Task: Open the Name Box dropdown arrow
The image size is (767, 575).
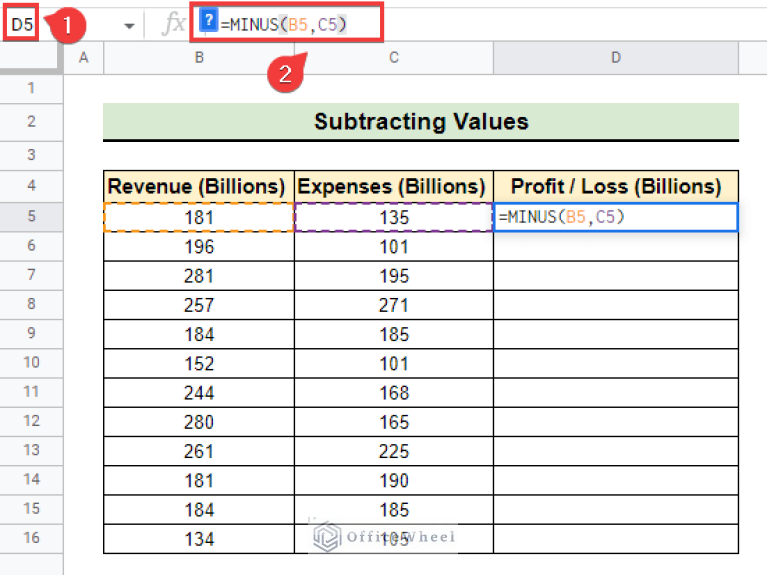Action: (x=128, y=26)
